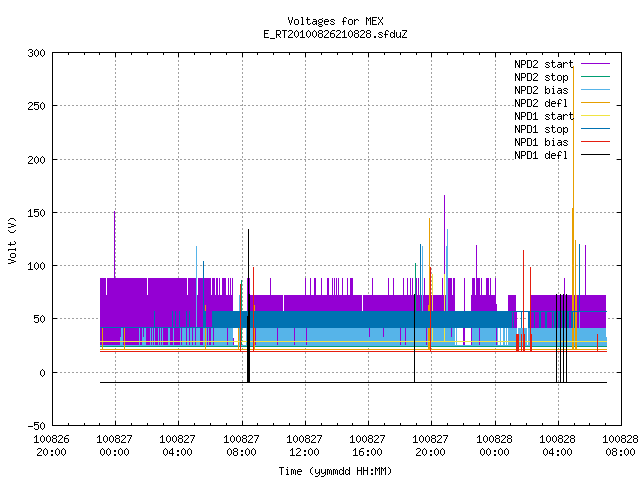Click the x-axis tick '100826 20:00'

51,446
